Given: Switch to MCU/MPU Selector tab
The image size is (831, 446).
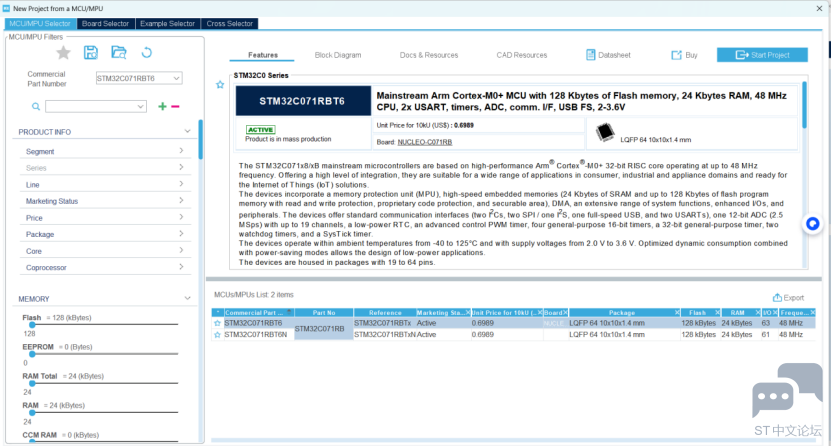Looking at the screenshot, I should pyautogui.click(x=40, y=24).
